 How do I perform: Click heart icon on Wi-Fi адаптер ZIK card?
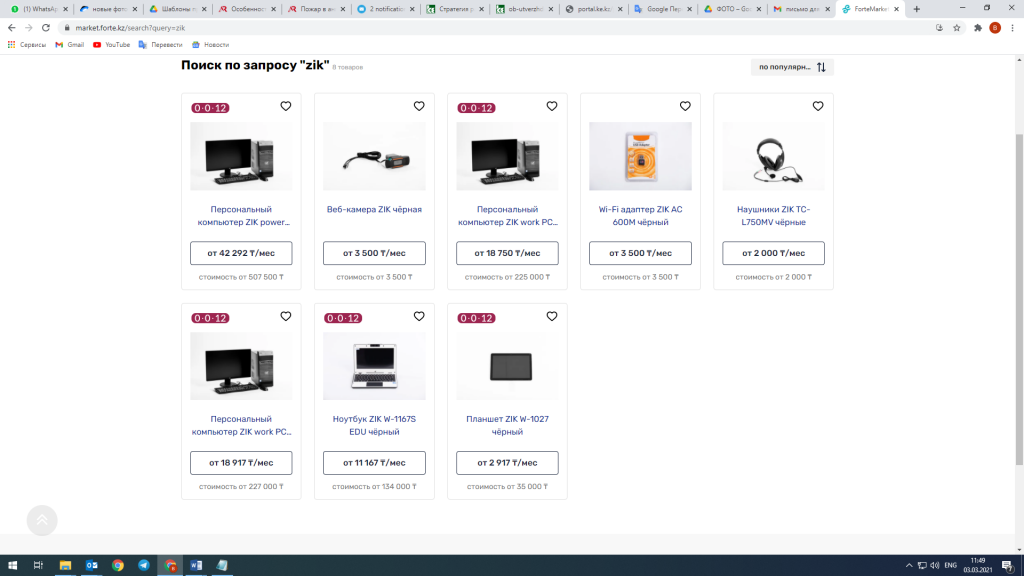point(685,106)
